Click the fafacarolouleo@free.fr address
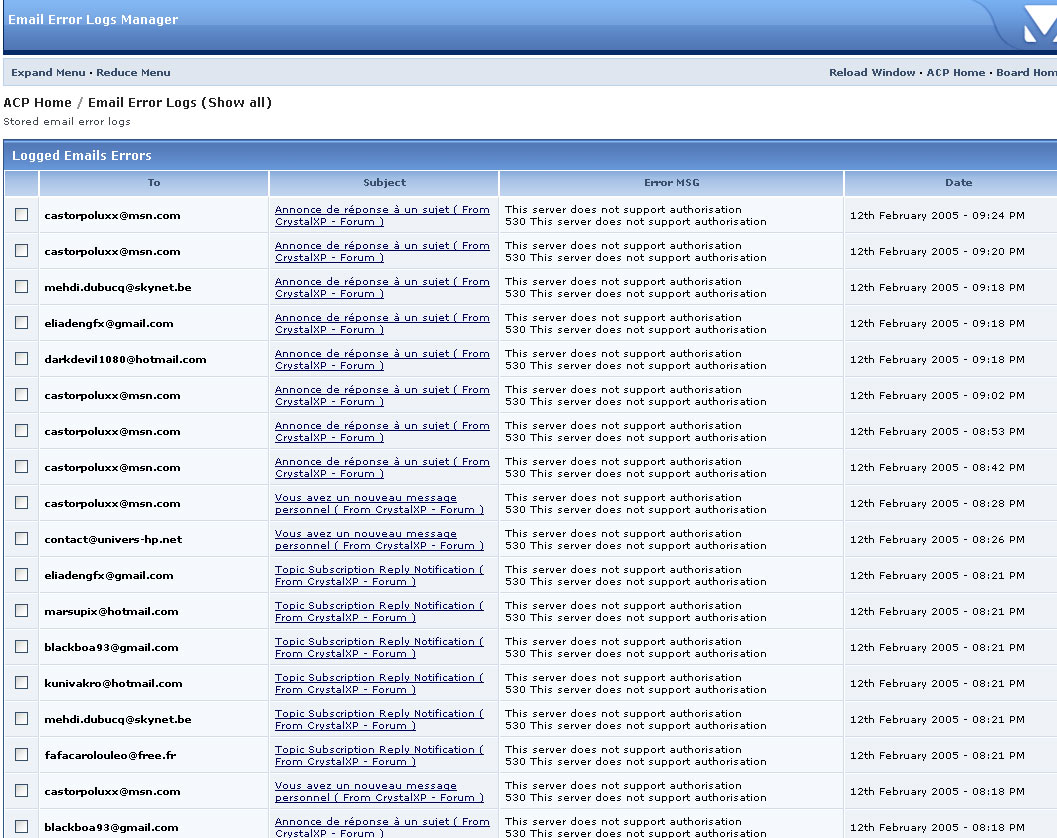This screenshot has height=838, width=1057. [x=111, y=755]
